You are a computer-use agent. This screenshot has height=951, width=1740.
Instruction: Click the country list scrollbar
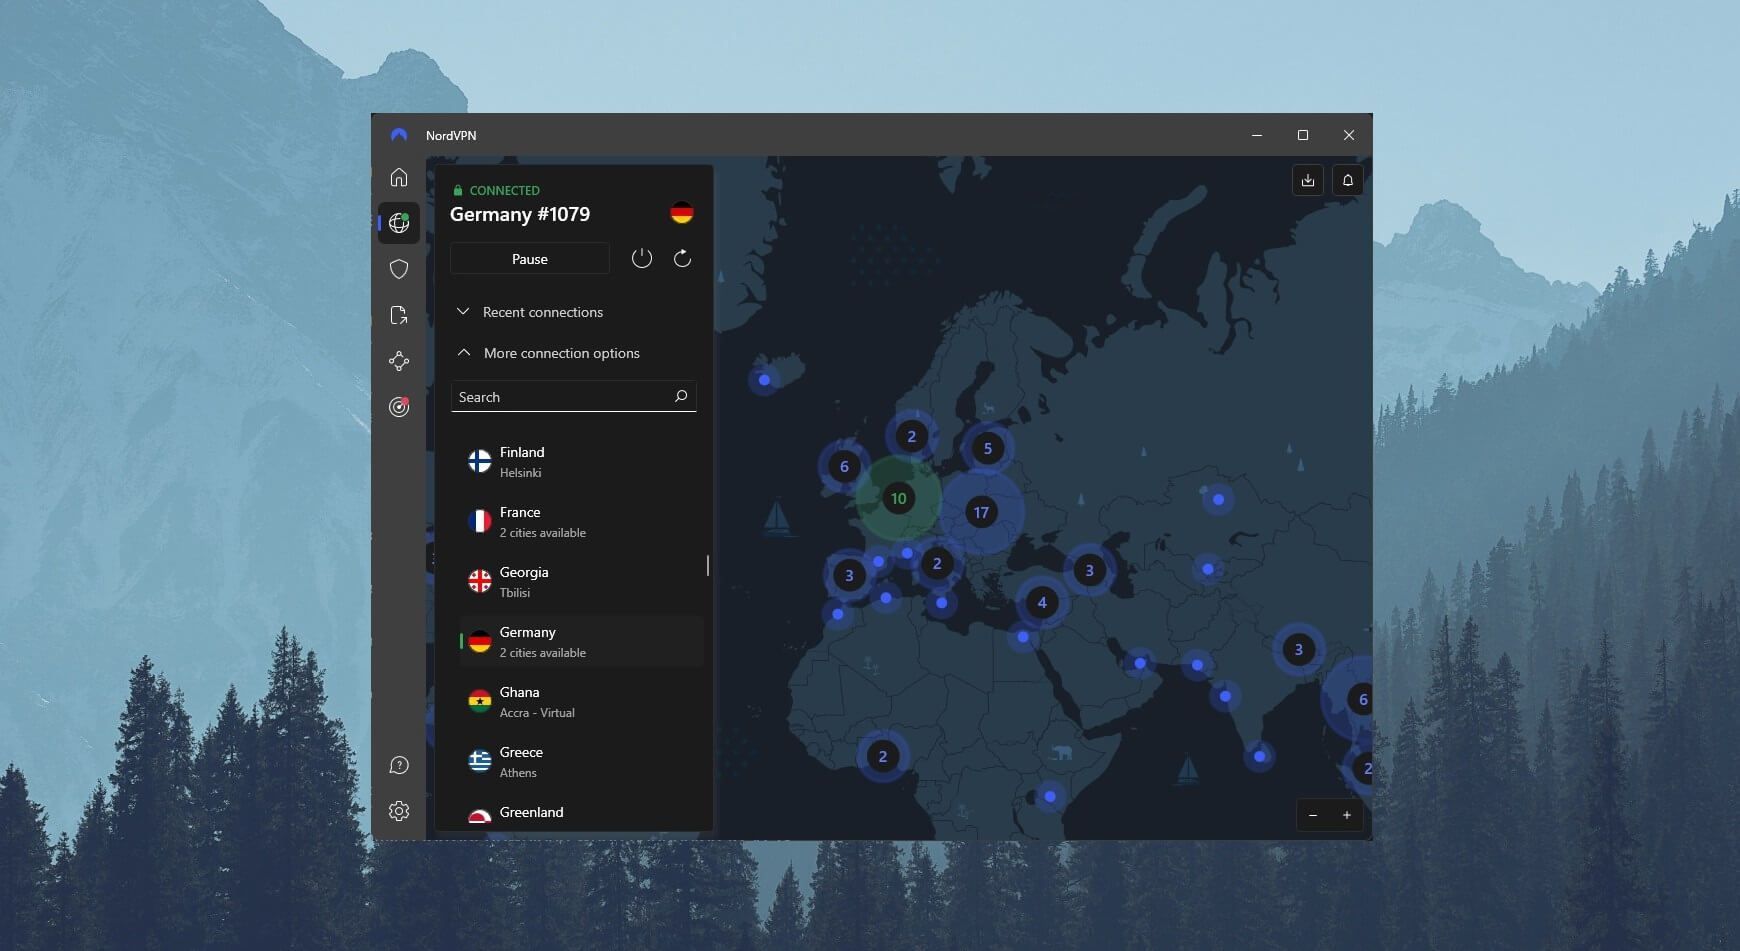pyautogui.click(x=708, y=566)
